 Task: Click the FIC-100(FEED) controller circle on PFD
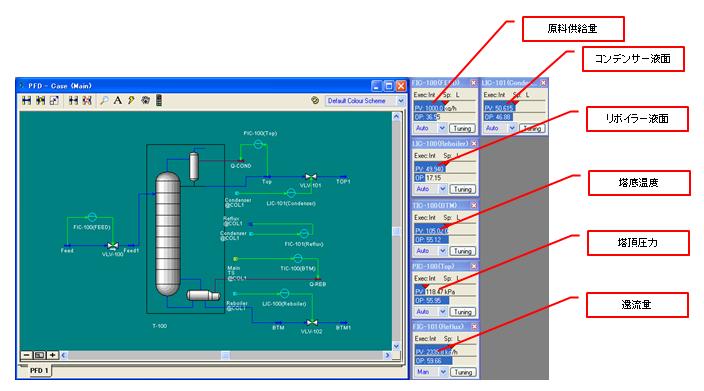[x=92, y=217]
